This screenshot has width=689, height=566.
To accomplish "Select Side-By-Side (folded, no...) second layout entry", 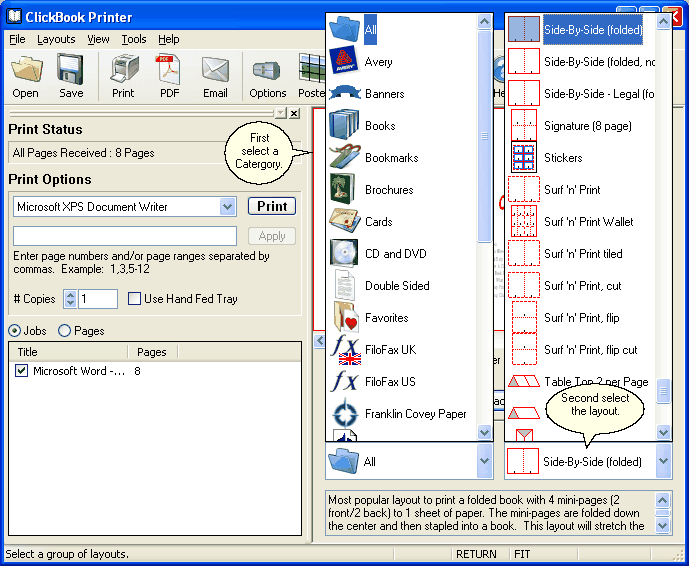I will point(581,61).
